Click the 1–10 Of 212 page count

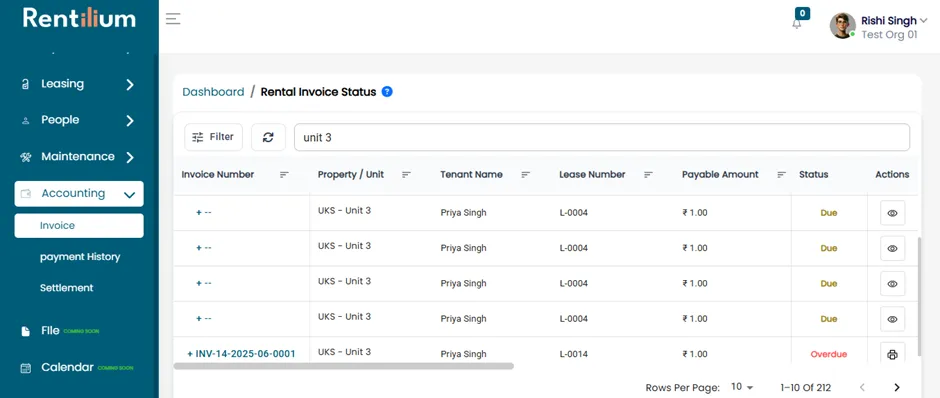click(x=806, y=388)
